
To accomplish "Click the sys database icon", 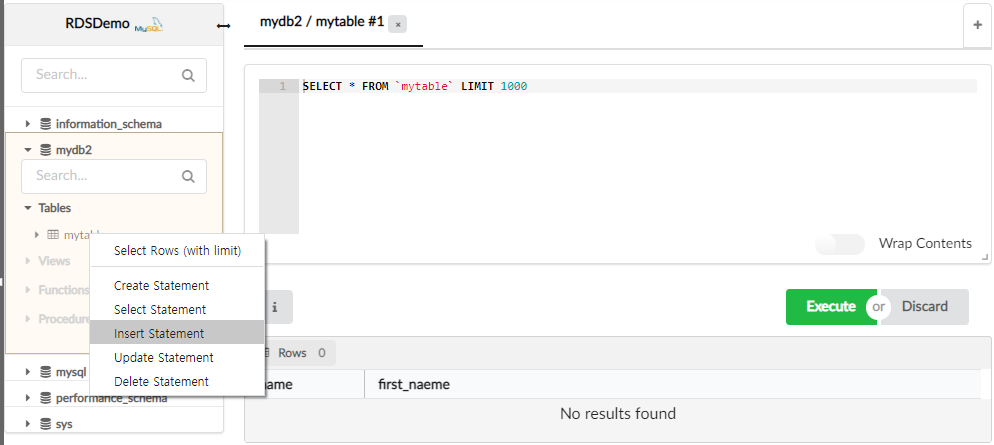I will click(45, 423).
